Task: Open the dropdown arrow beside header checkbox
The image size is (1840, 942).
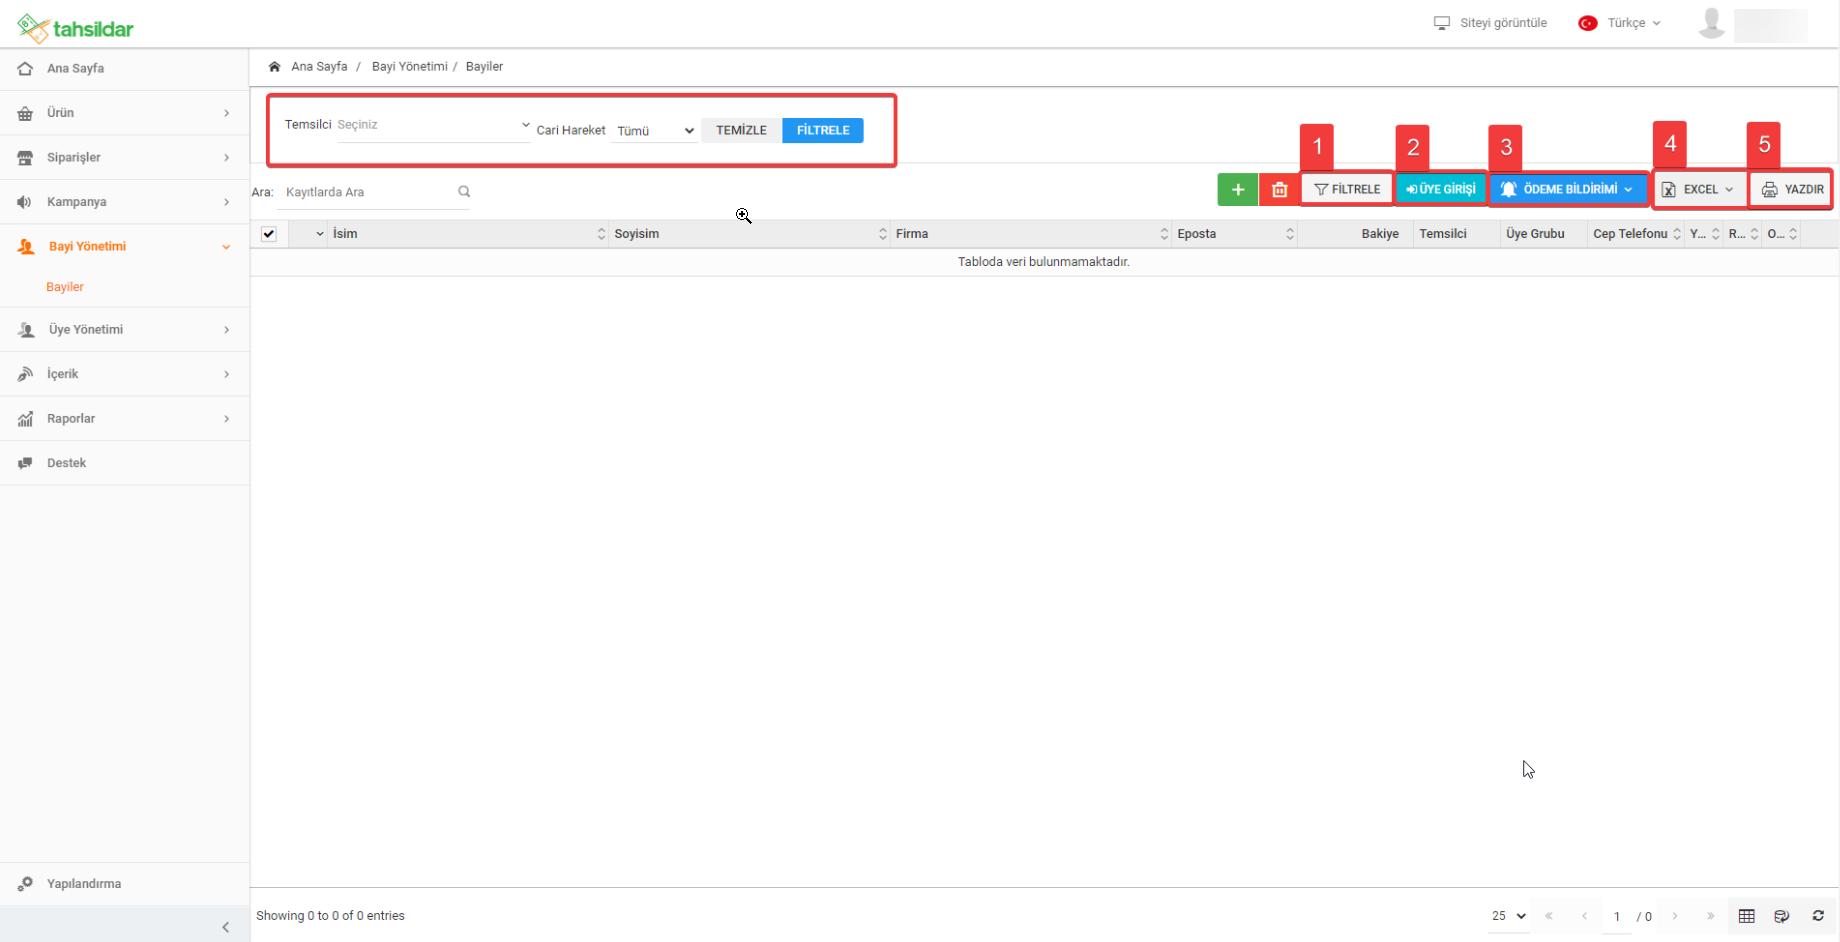Action: [x=320, y=234]
